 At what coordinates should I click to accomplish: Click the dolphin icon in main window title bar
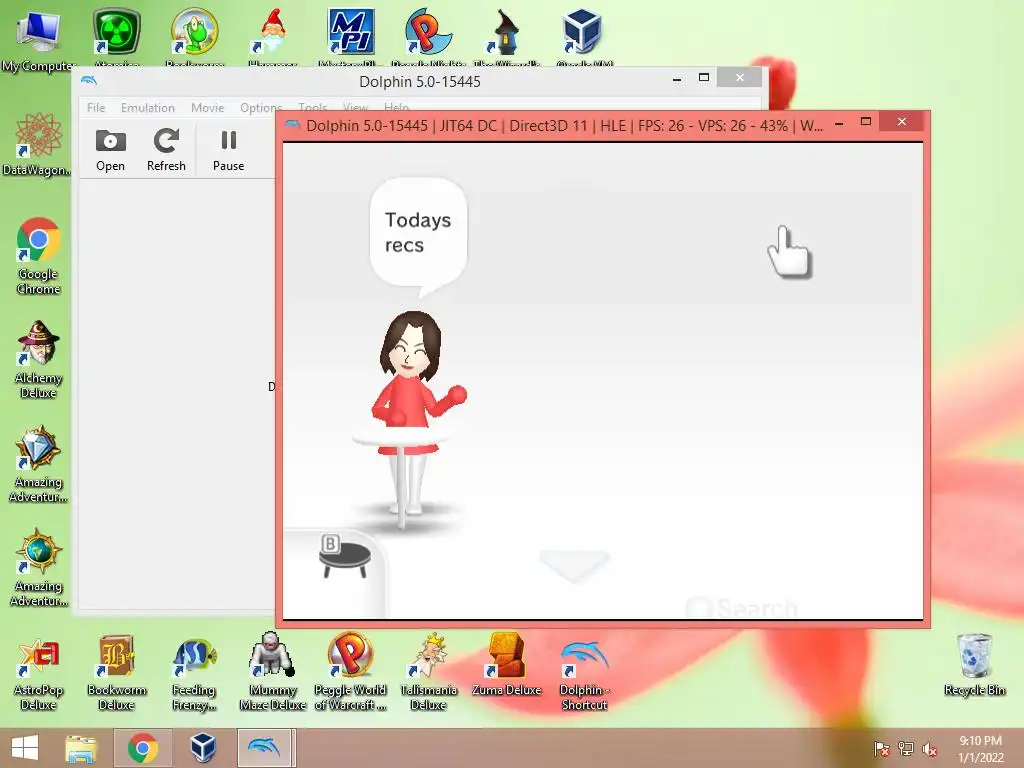pyautogui.click(x=89, y=80)
